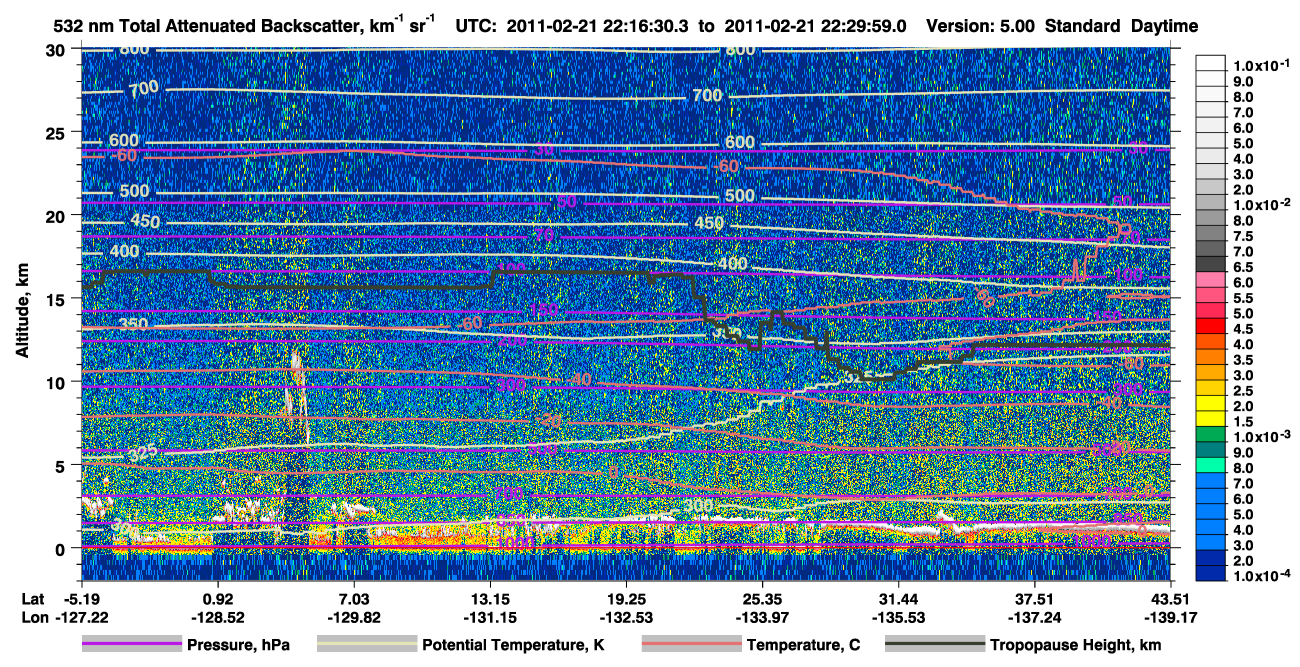Click the longitude value '-129.82'
The image size is (1300, 667).
point(354,617)
